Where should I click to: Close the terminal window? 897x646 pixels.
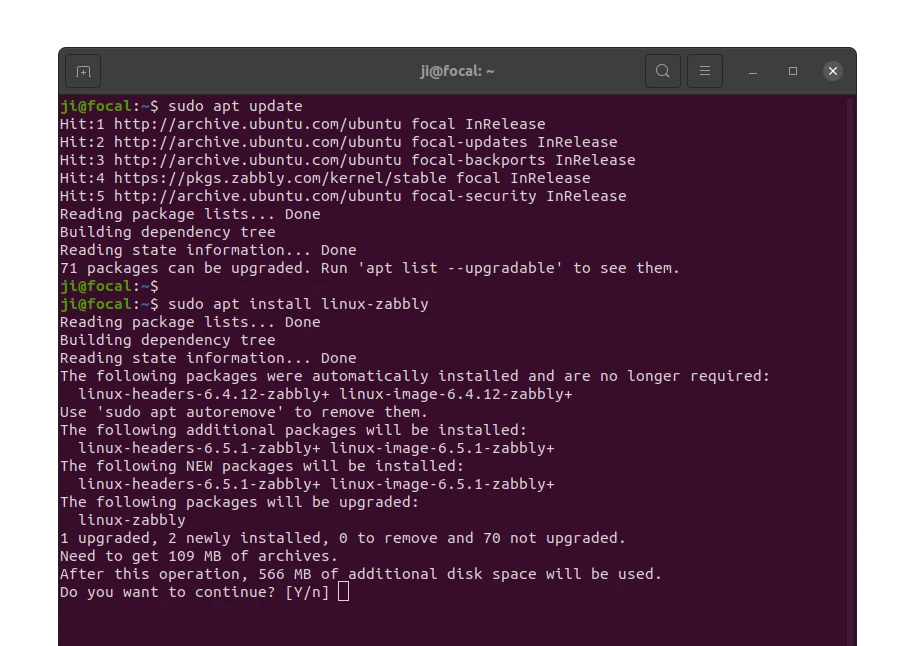[x=832, y=71]
